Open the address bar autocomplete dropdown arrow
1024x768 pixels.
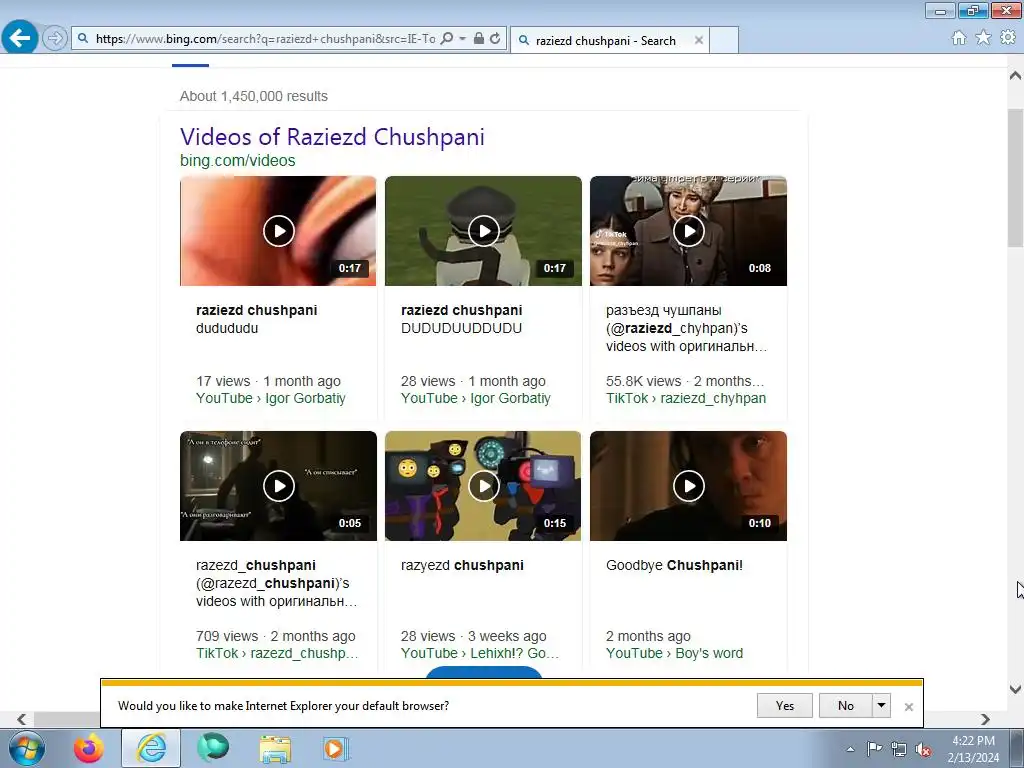(462, 39)
